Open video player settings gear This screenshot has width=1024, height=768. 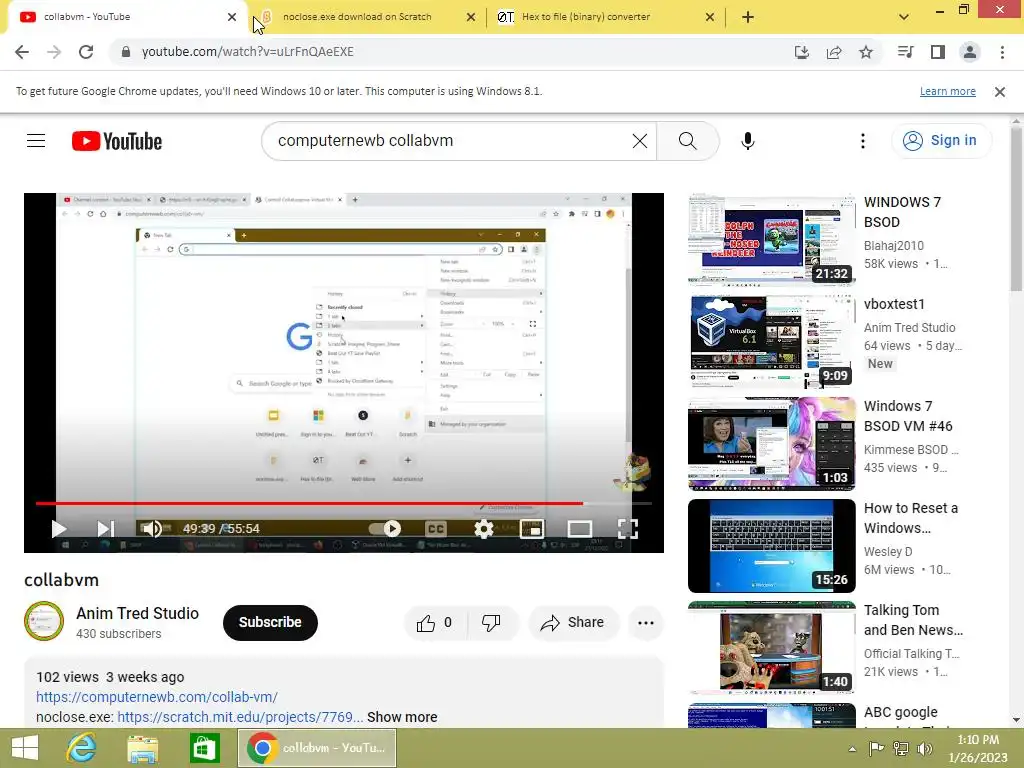pyautogui.click(x=483, y=528)
